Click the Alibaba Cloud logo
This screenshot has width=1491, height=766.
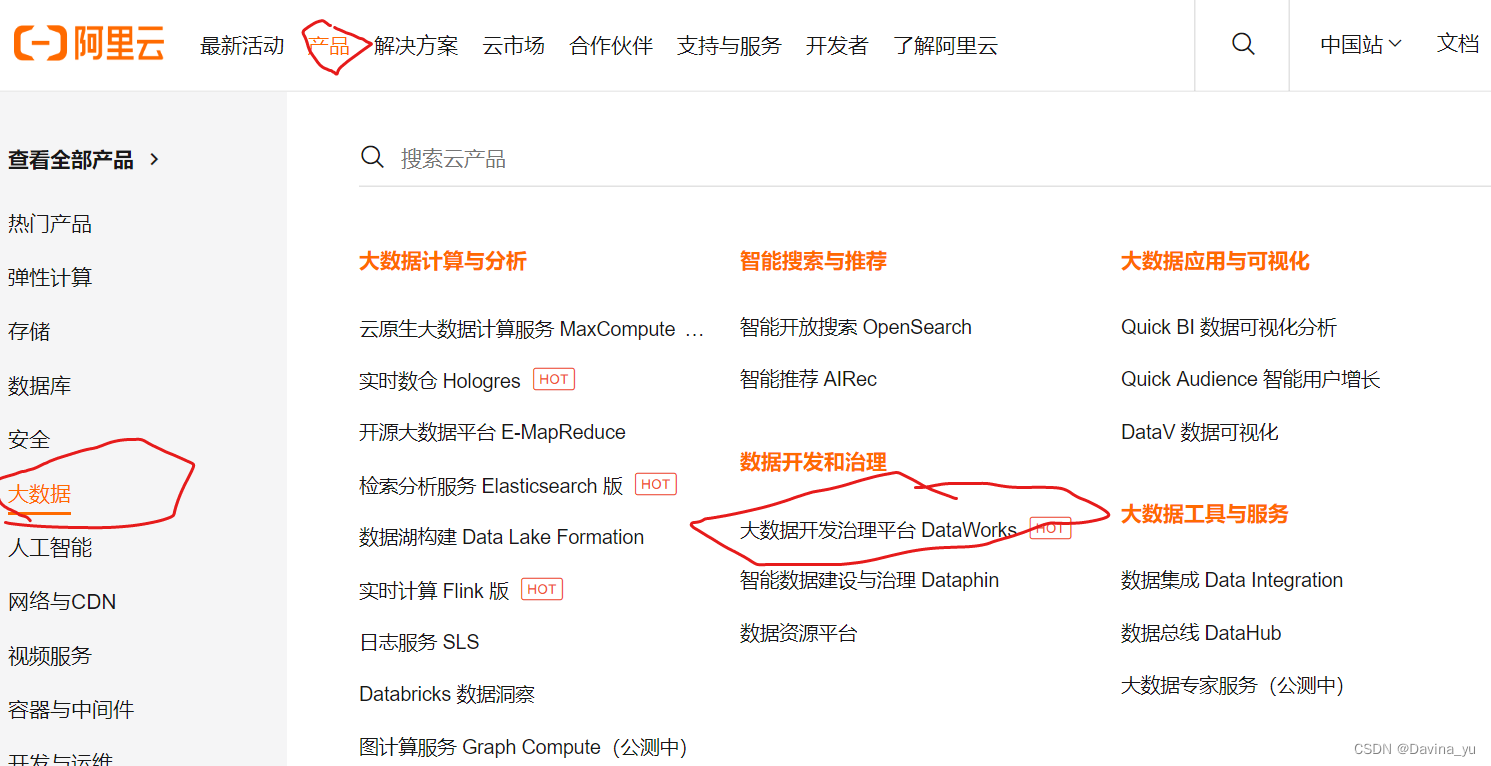click(x=89, y=45)
